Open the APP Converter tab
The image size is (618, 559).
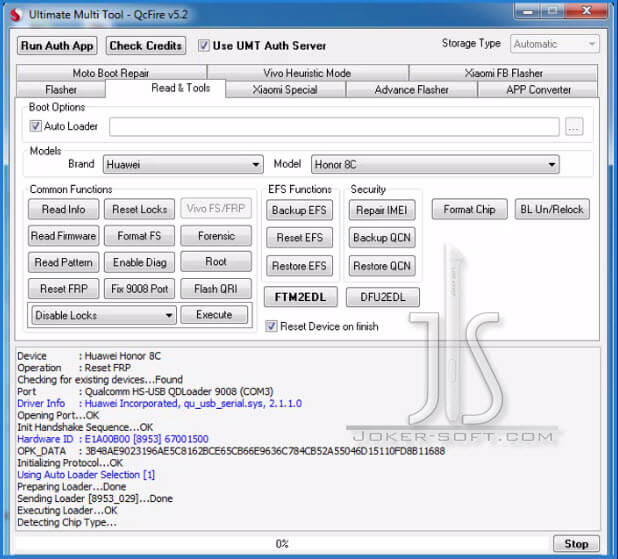pos(538,89)
